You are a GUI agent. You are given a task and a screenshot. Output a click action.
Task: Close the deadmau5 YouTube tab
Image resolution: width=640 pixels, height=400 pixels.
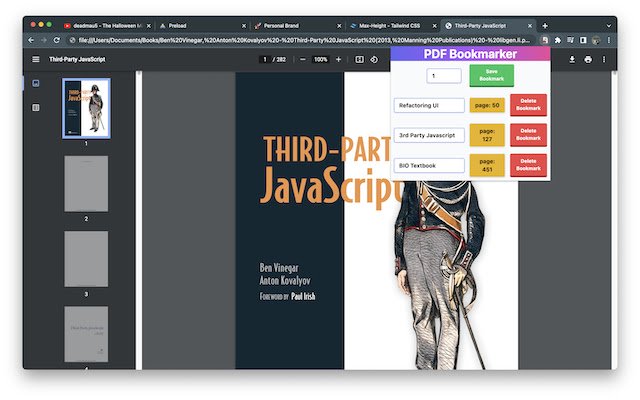pyautogui.click(x=149, y=26)
